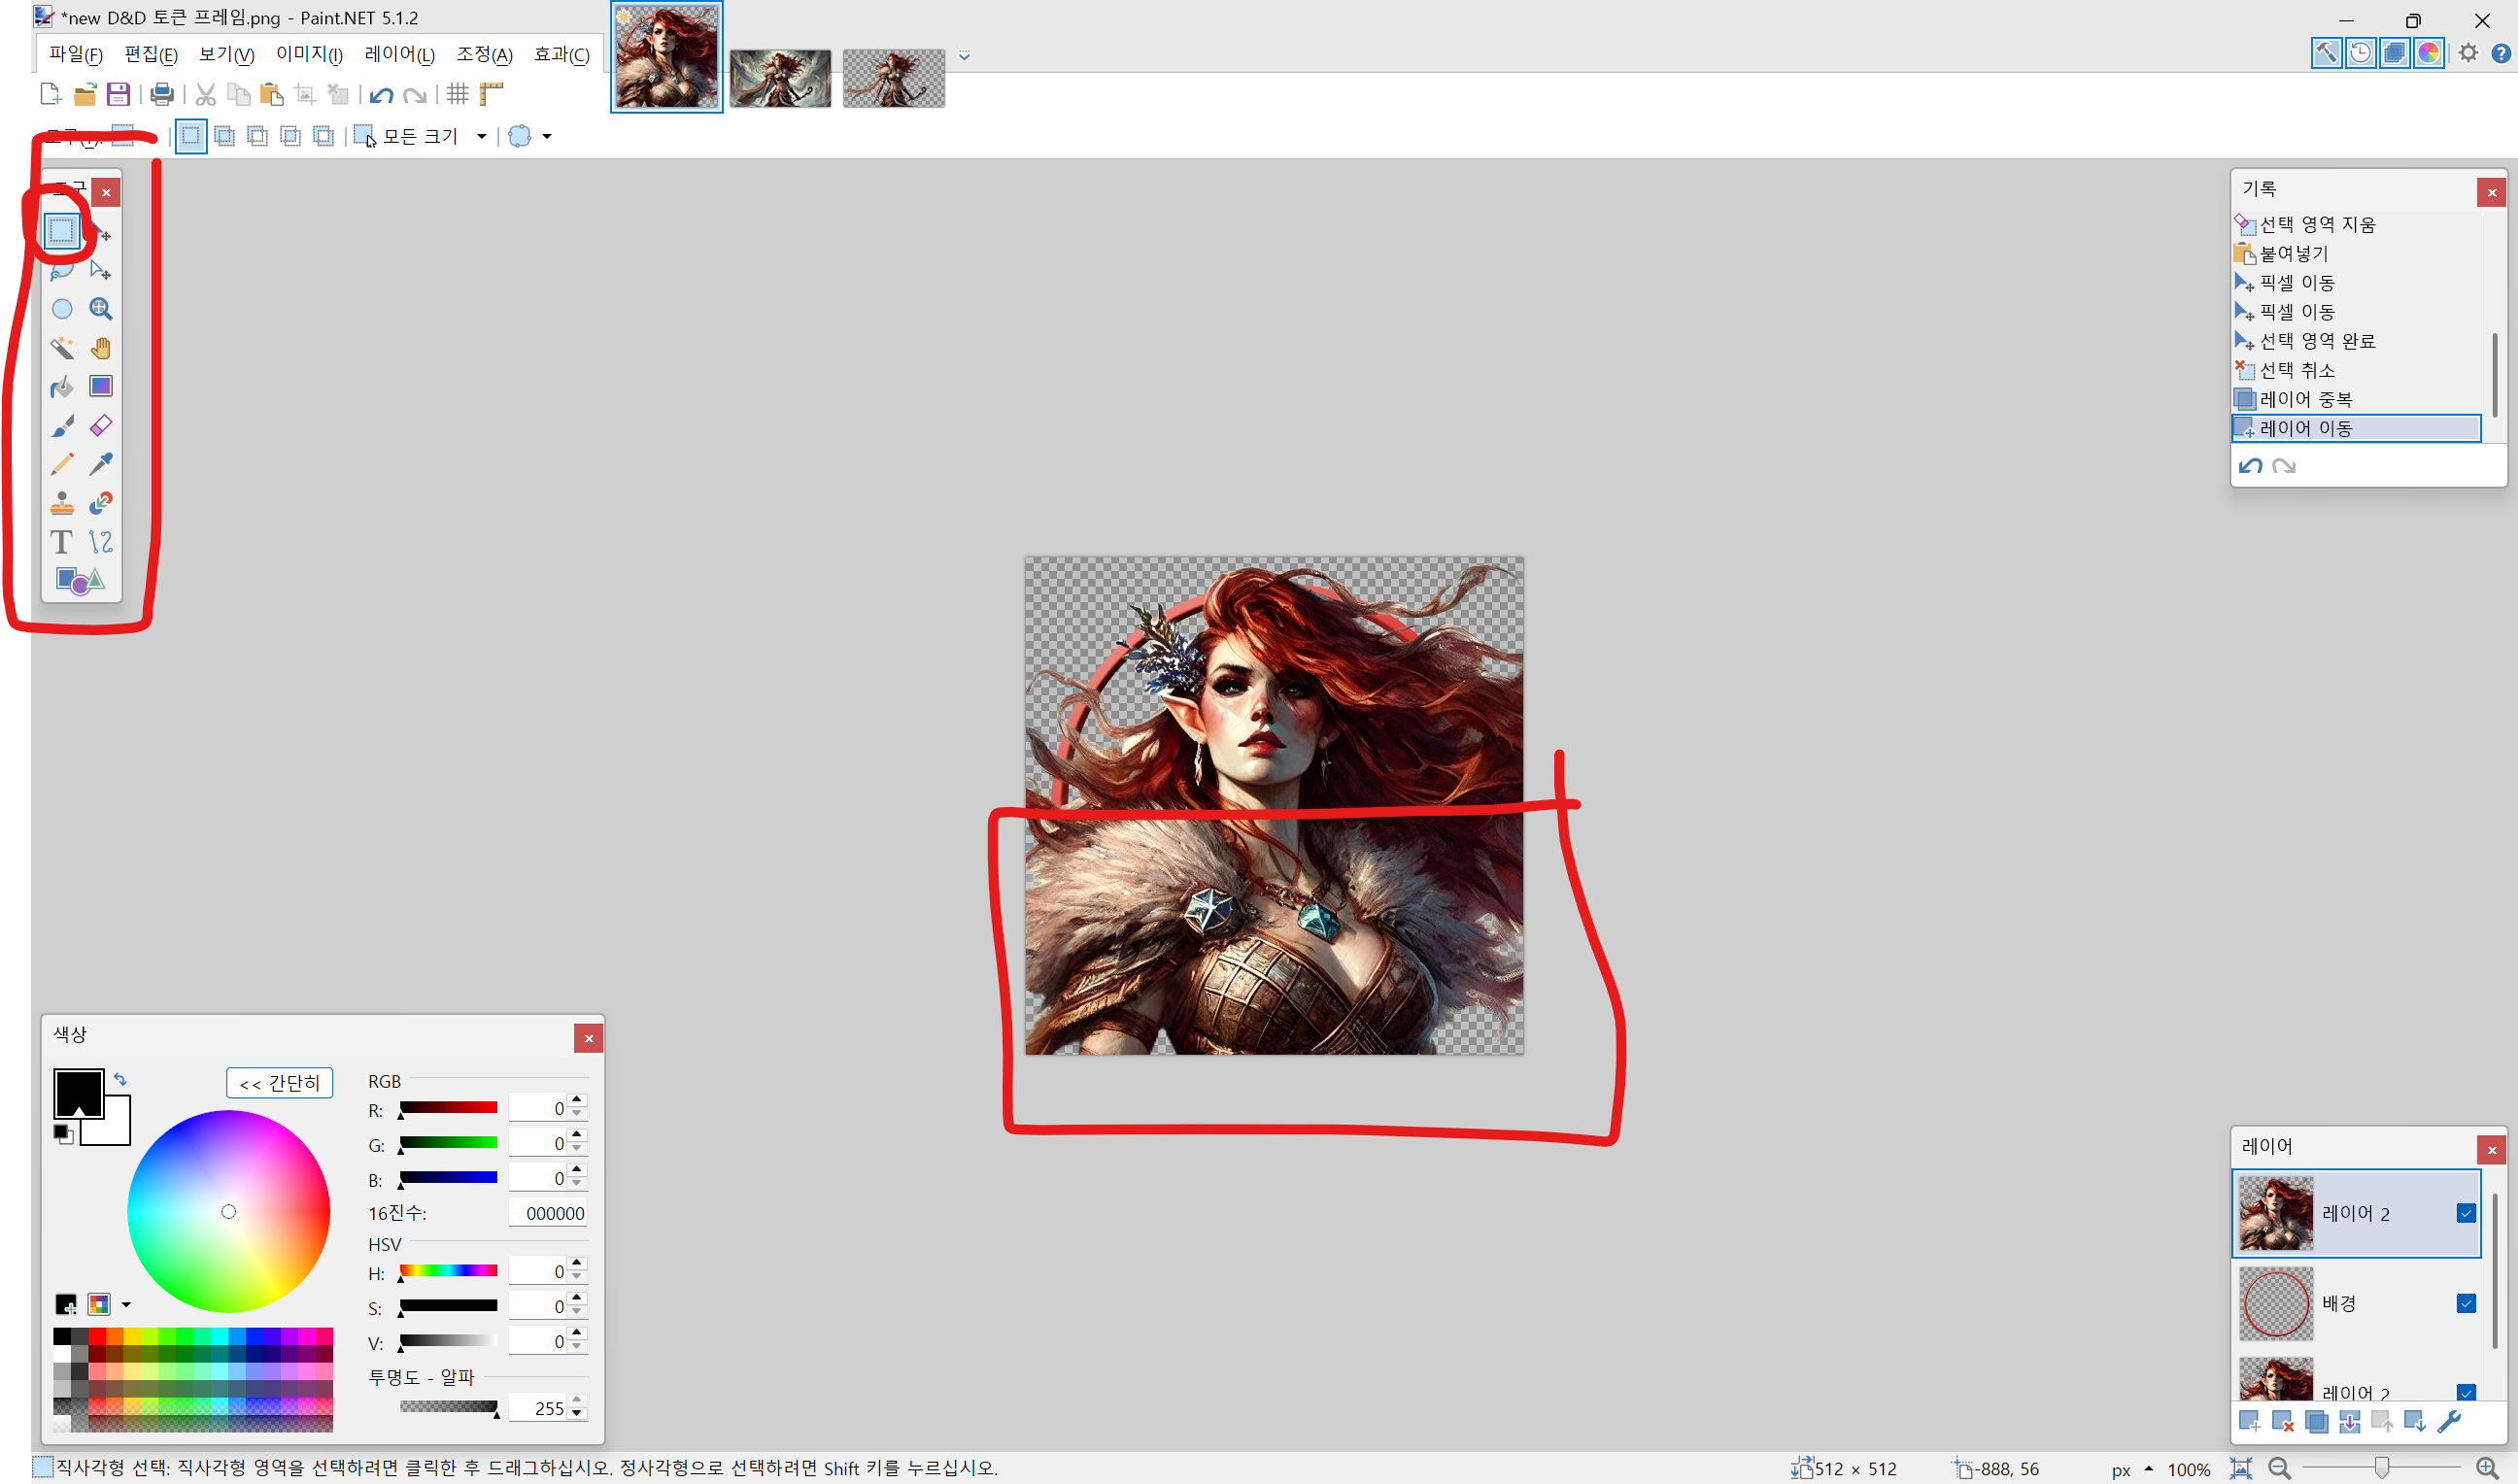Increase the H value stepper
Viewport: 2518px width, 1484px height.
[577, 1263]
